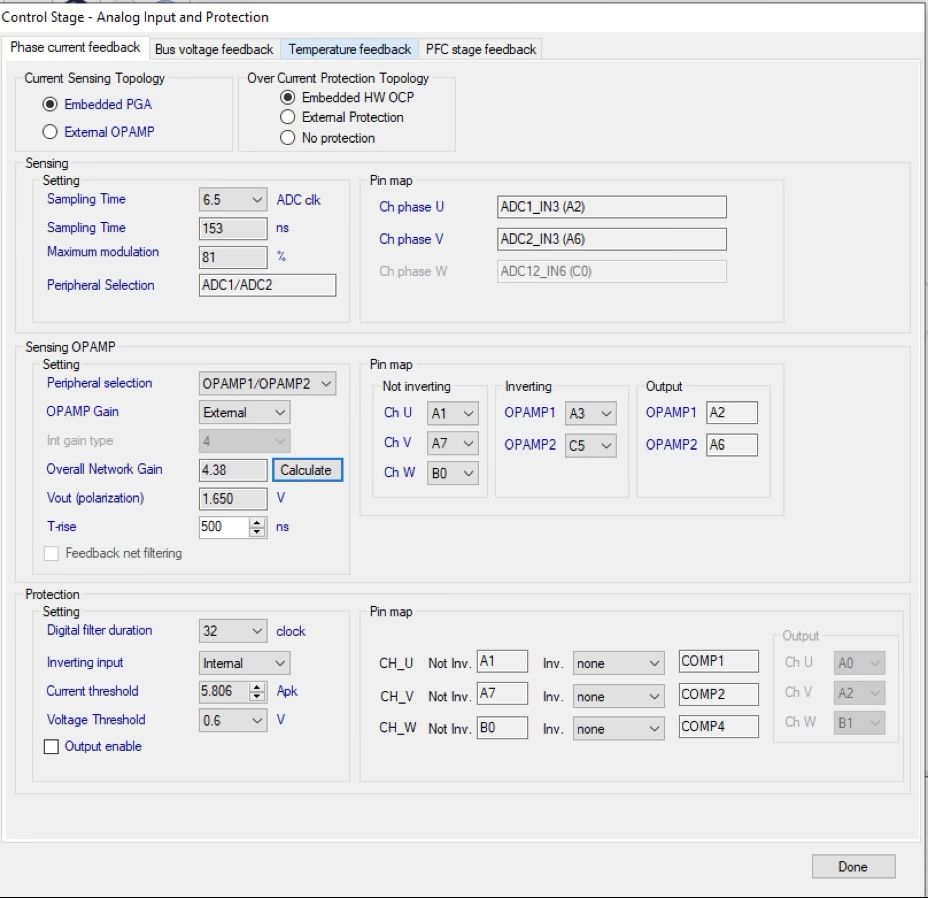Open the Digital filter duration dropdown
Screen dimensions: 928x898
pyautogui.click(x=233, y=631)
